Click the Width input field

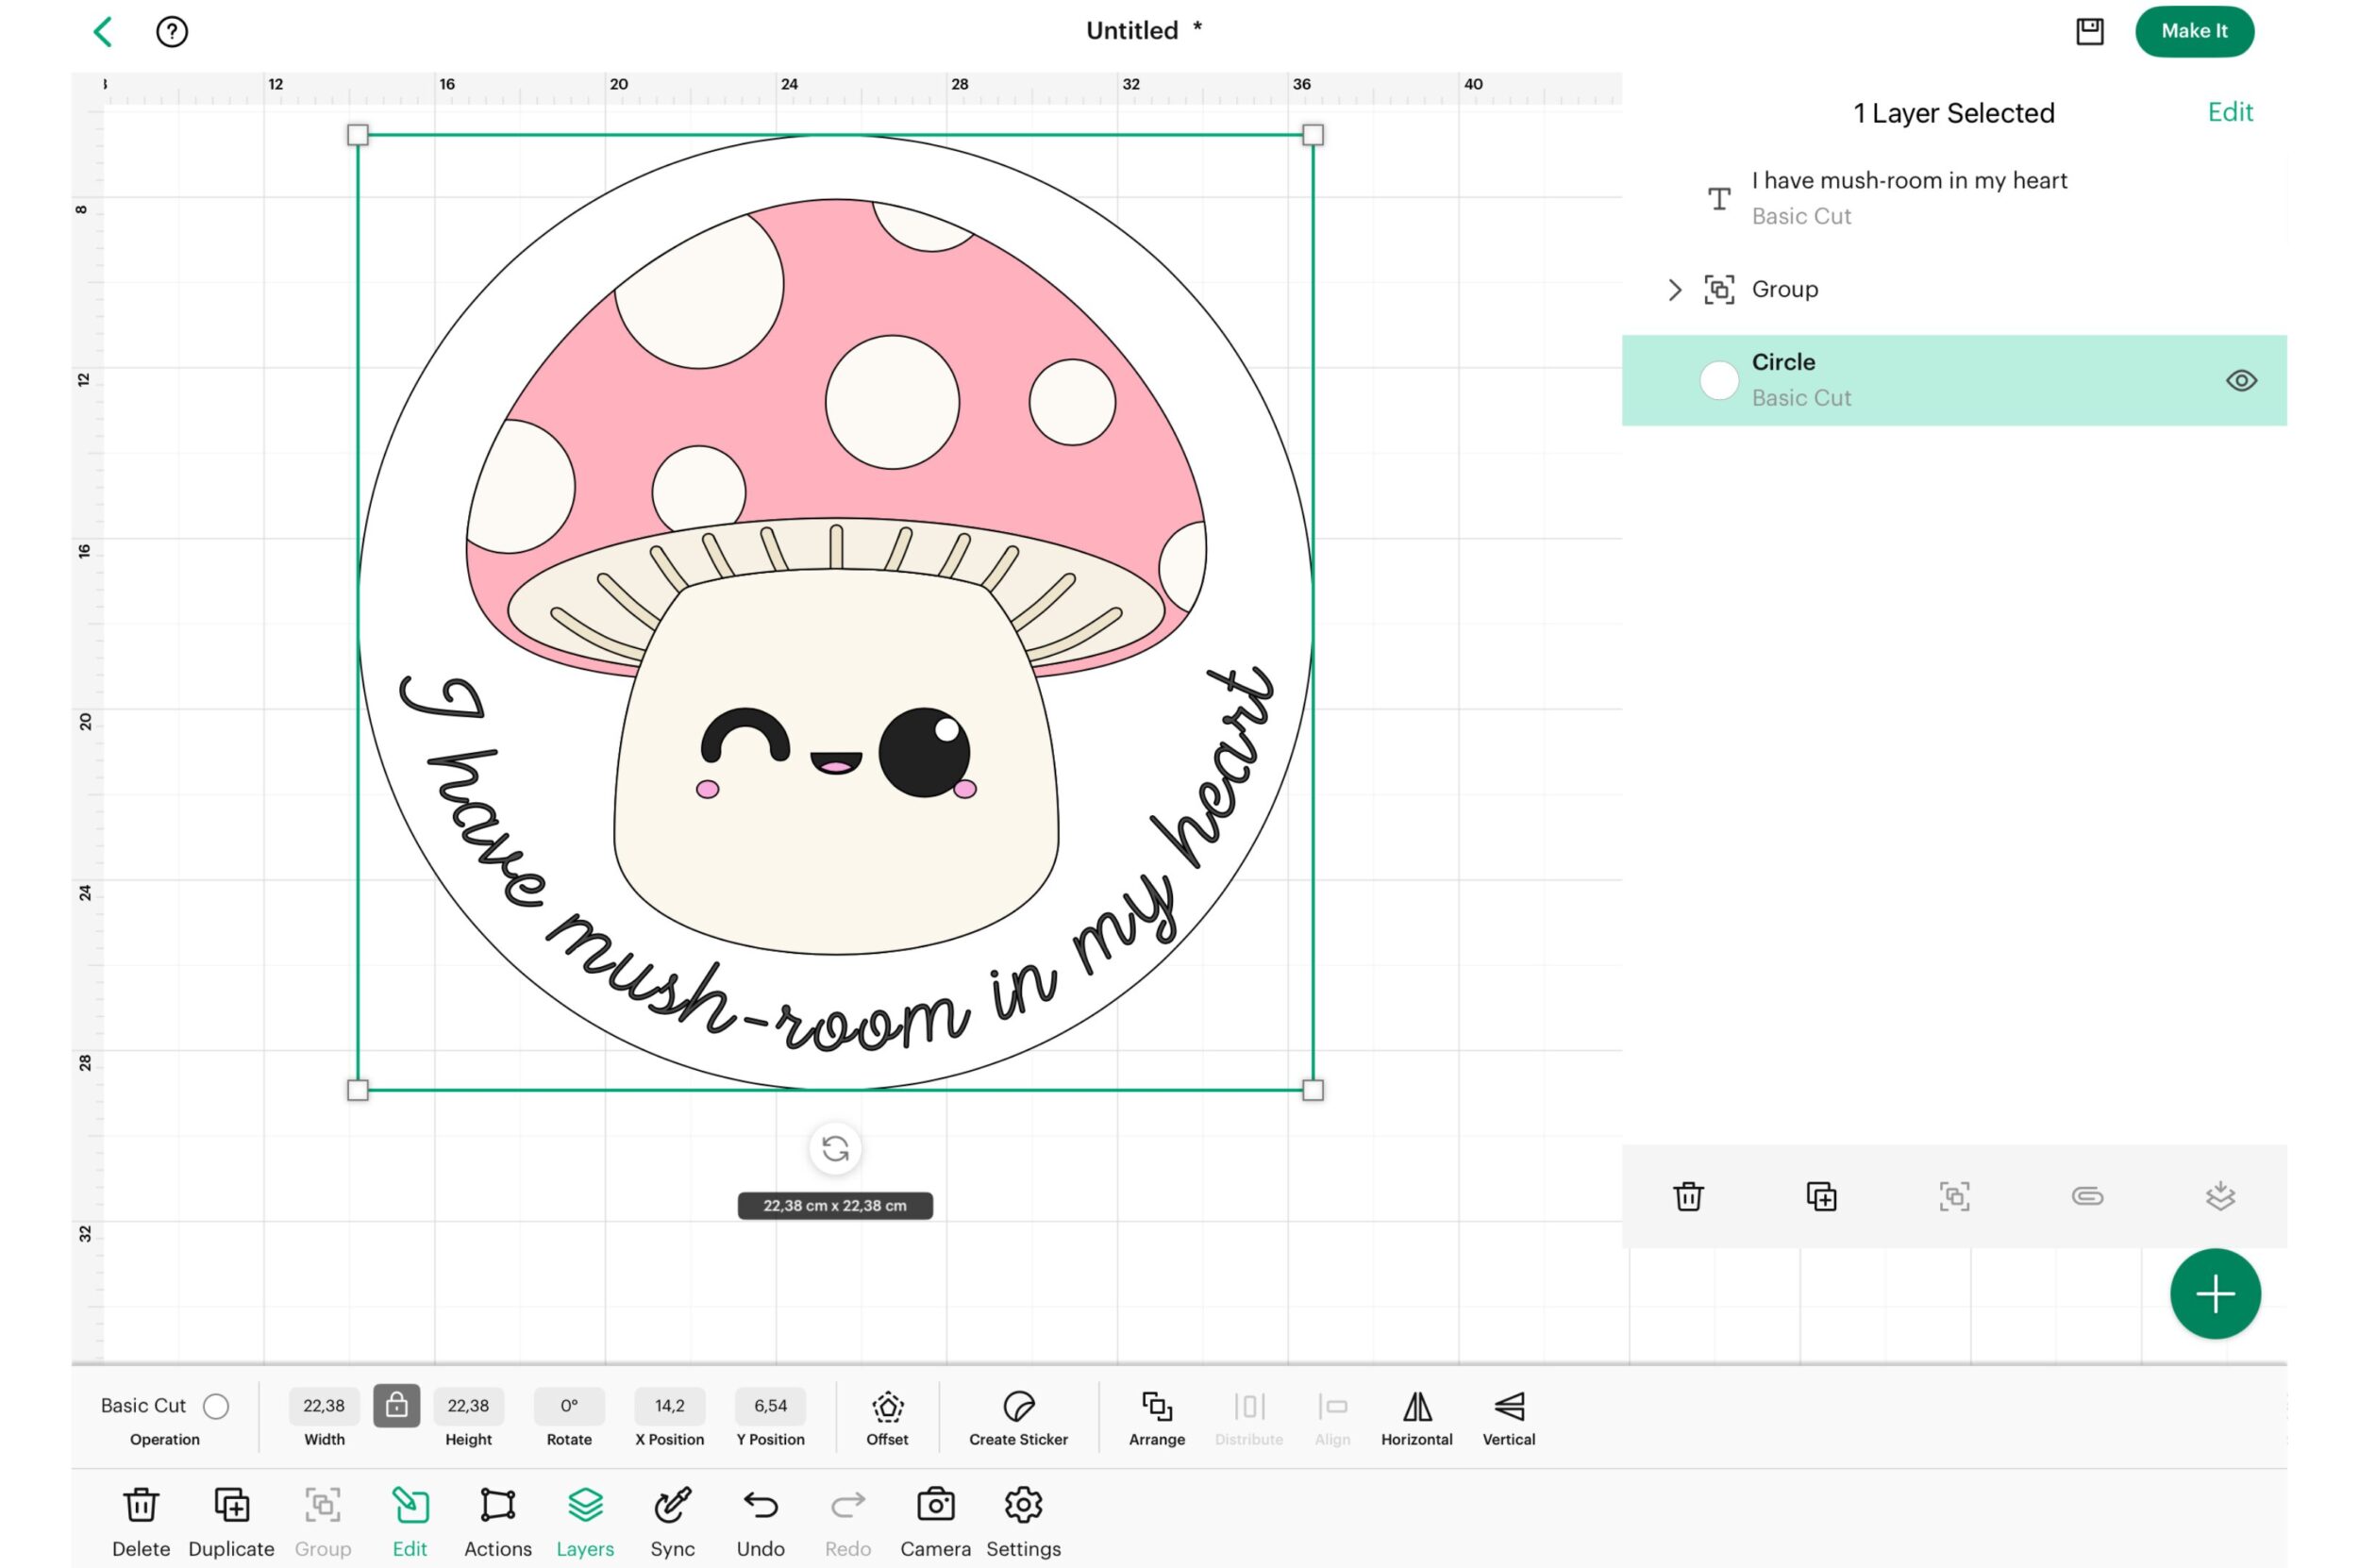[x=324, y=1406]
